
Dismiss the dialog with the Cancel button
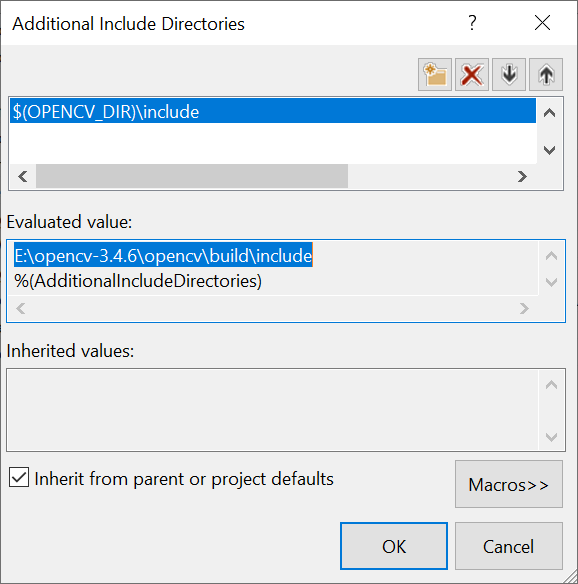coord(509,546)
